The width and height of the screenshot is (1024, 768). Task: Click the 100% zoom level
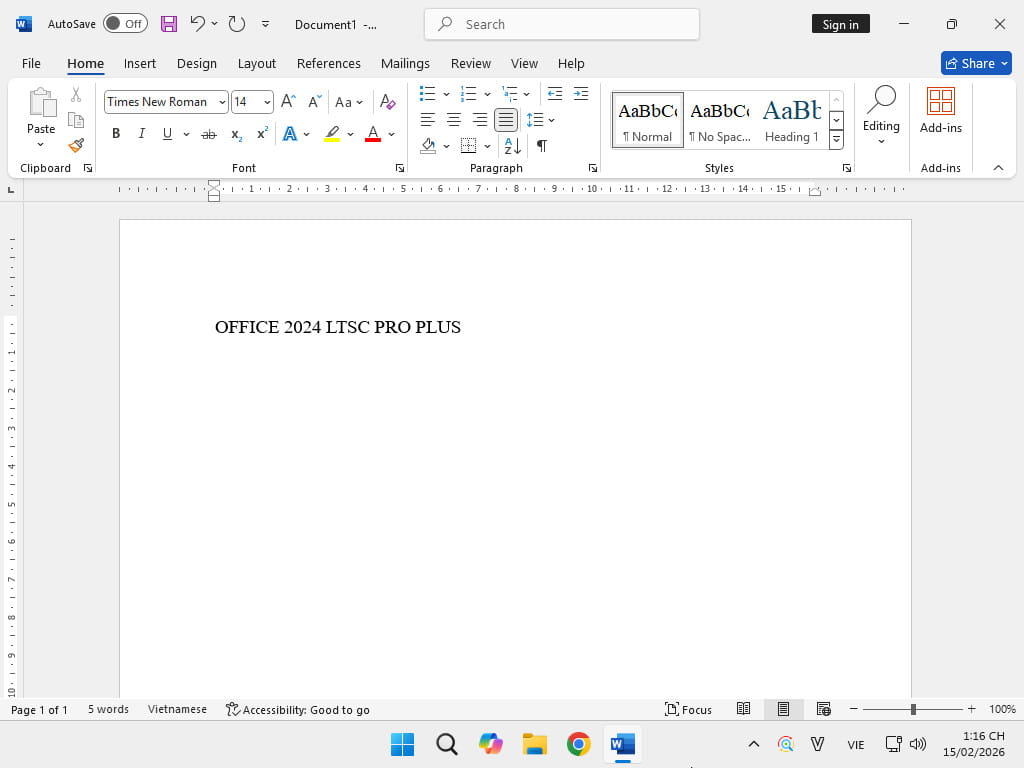(1002, 709)
